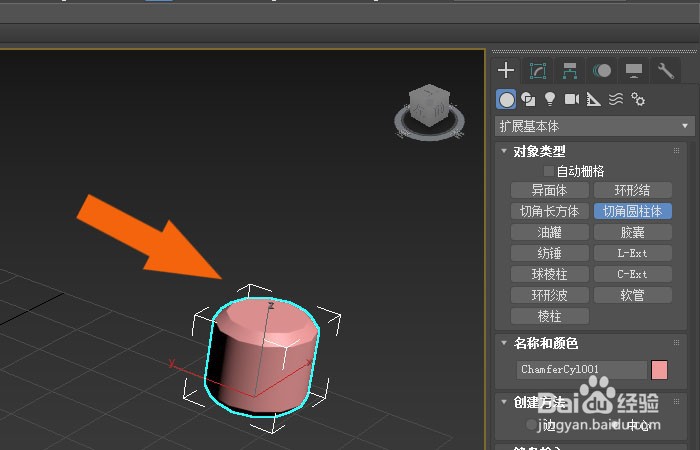Enable the 自动栅格 checkbox

[x=549, y=171]
